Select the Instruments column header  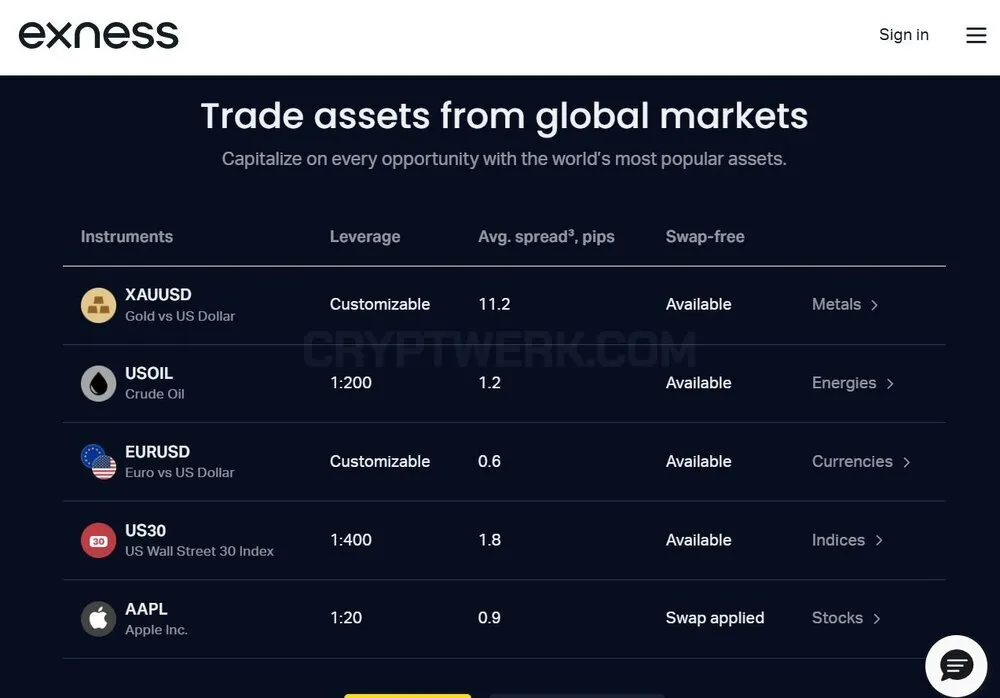pos(127,237)
